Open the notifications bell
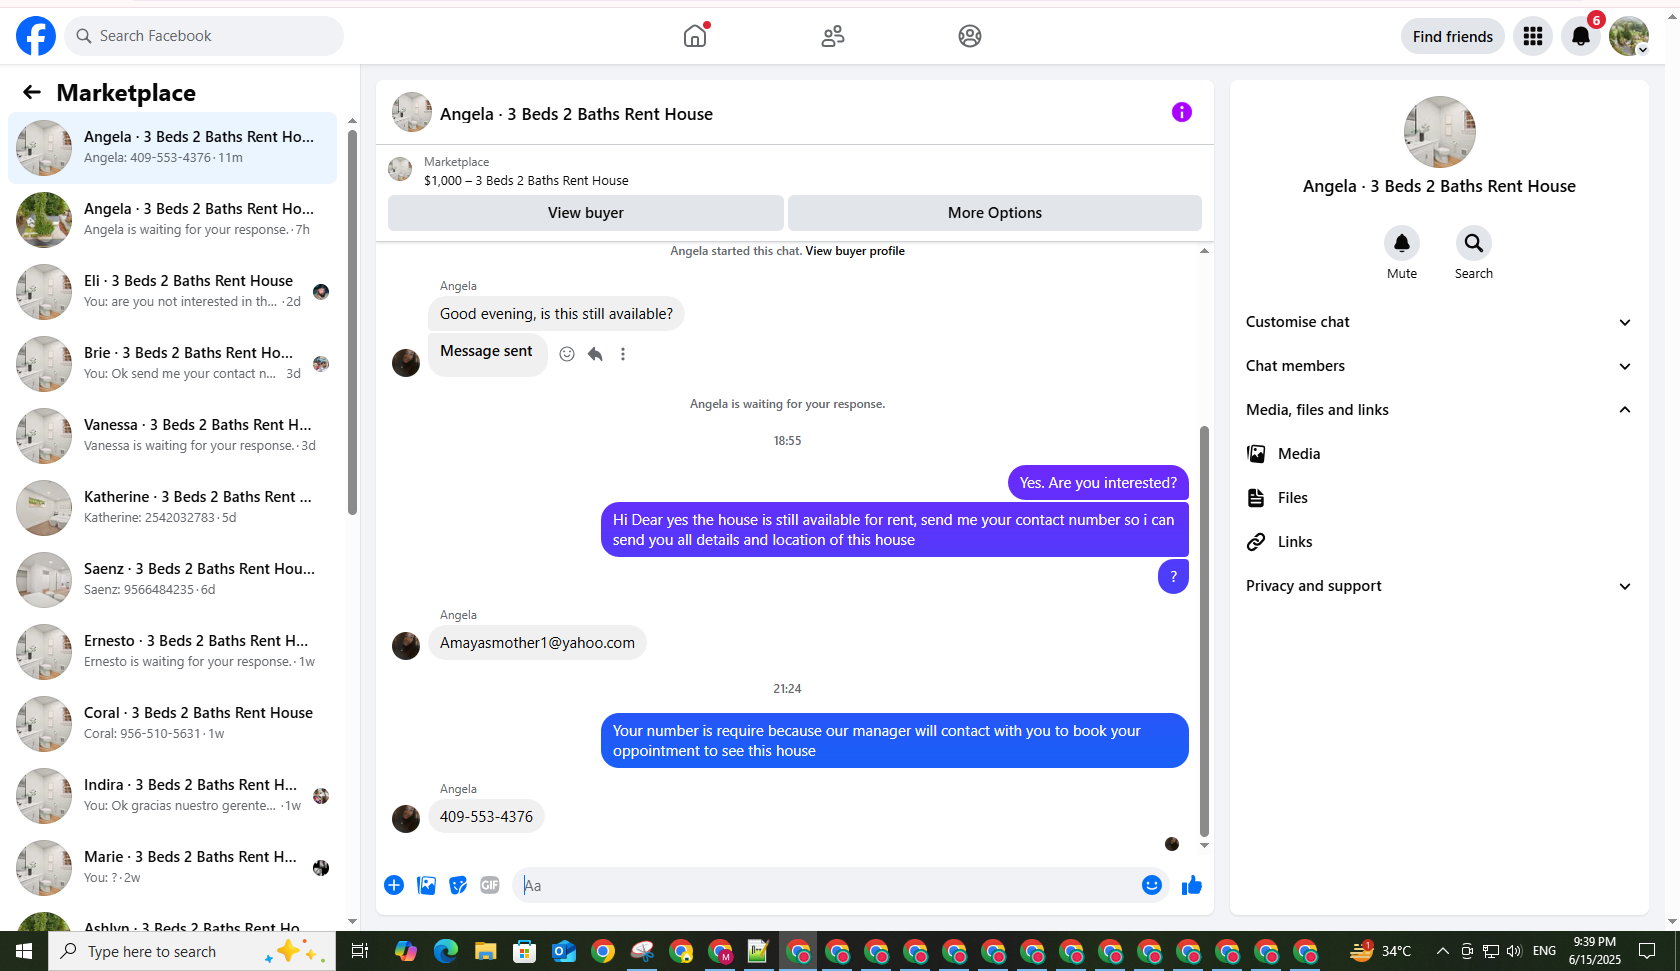The image size is (1680, 971). (x=1581, y=37)
